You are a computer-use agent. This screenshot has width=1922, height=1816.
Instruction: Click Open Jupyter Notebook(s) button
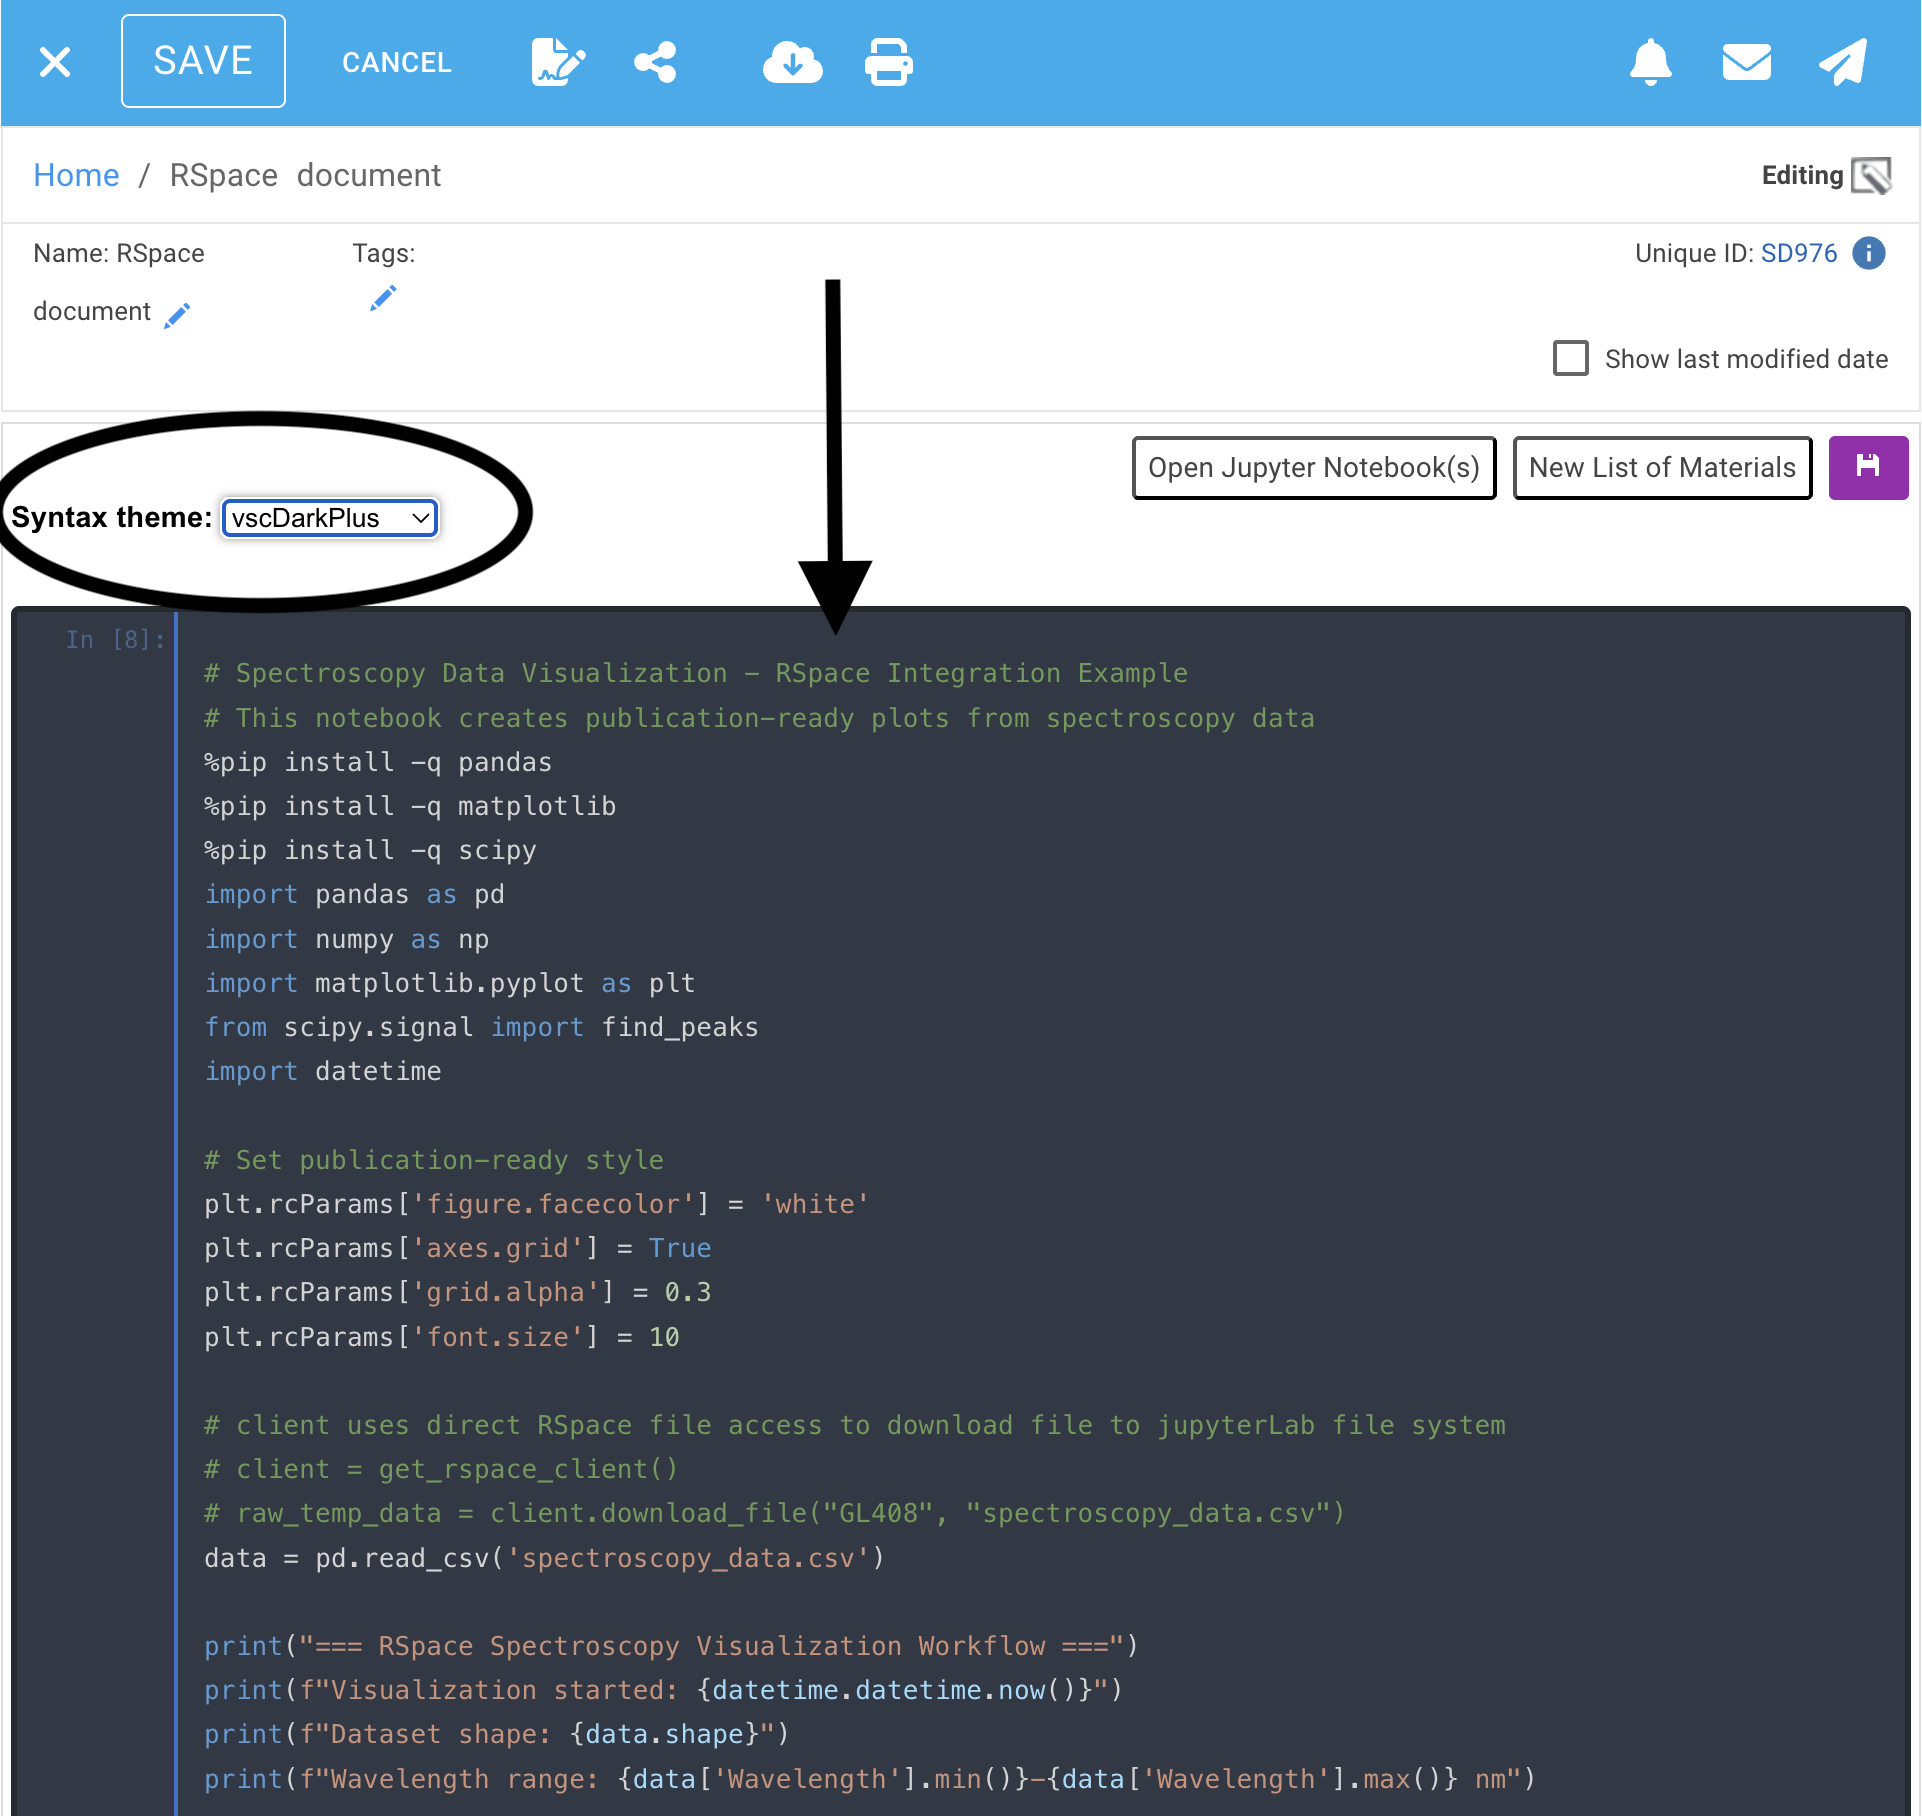pyautogui.click(x=1313, y=467)
